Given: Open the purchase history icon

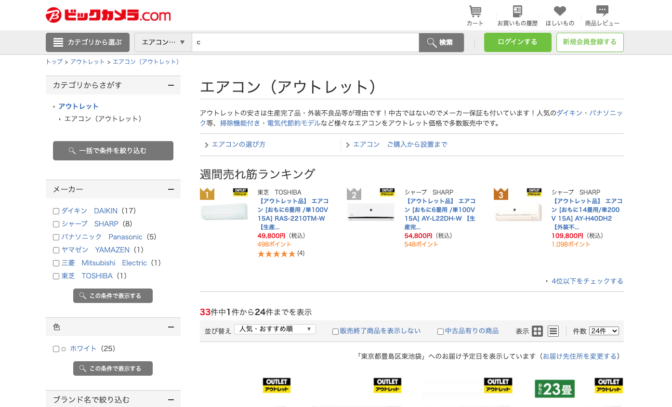Looking at the screenshot, I should (x=517, y=11).
